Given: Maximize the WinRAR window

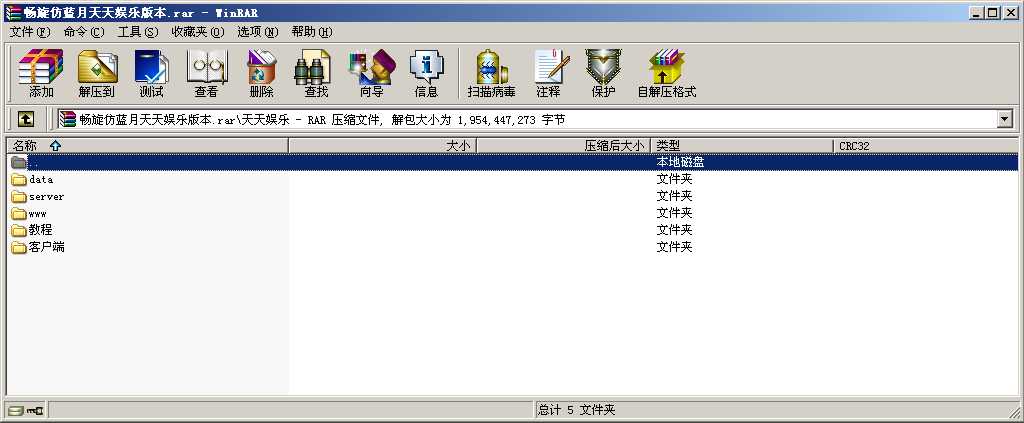Looking at the screenshot, I should (x=993, y=12).
